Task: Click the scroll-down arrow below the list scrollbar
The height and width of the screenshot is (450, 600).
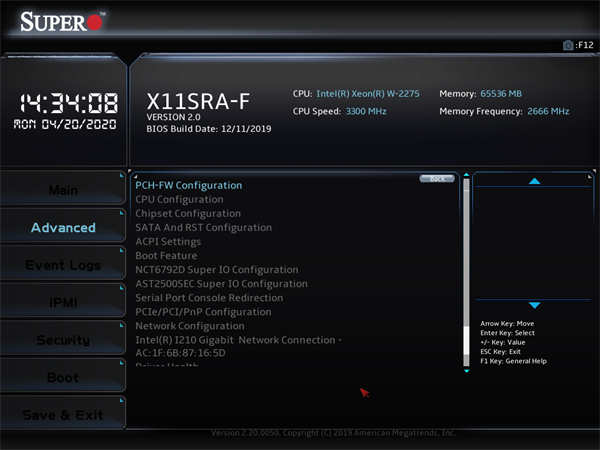Action: (x=466, y=371)
